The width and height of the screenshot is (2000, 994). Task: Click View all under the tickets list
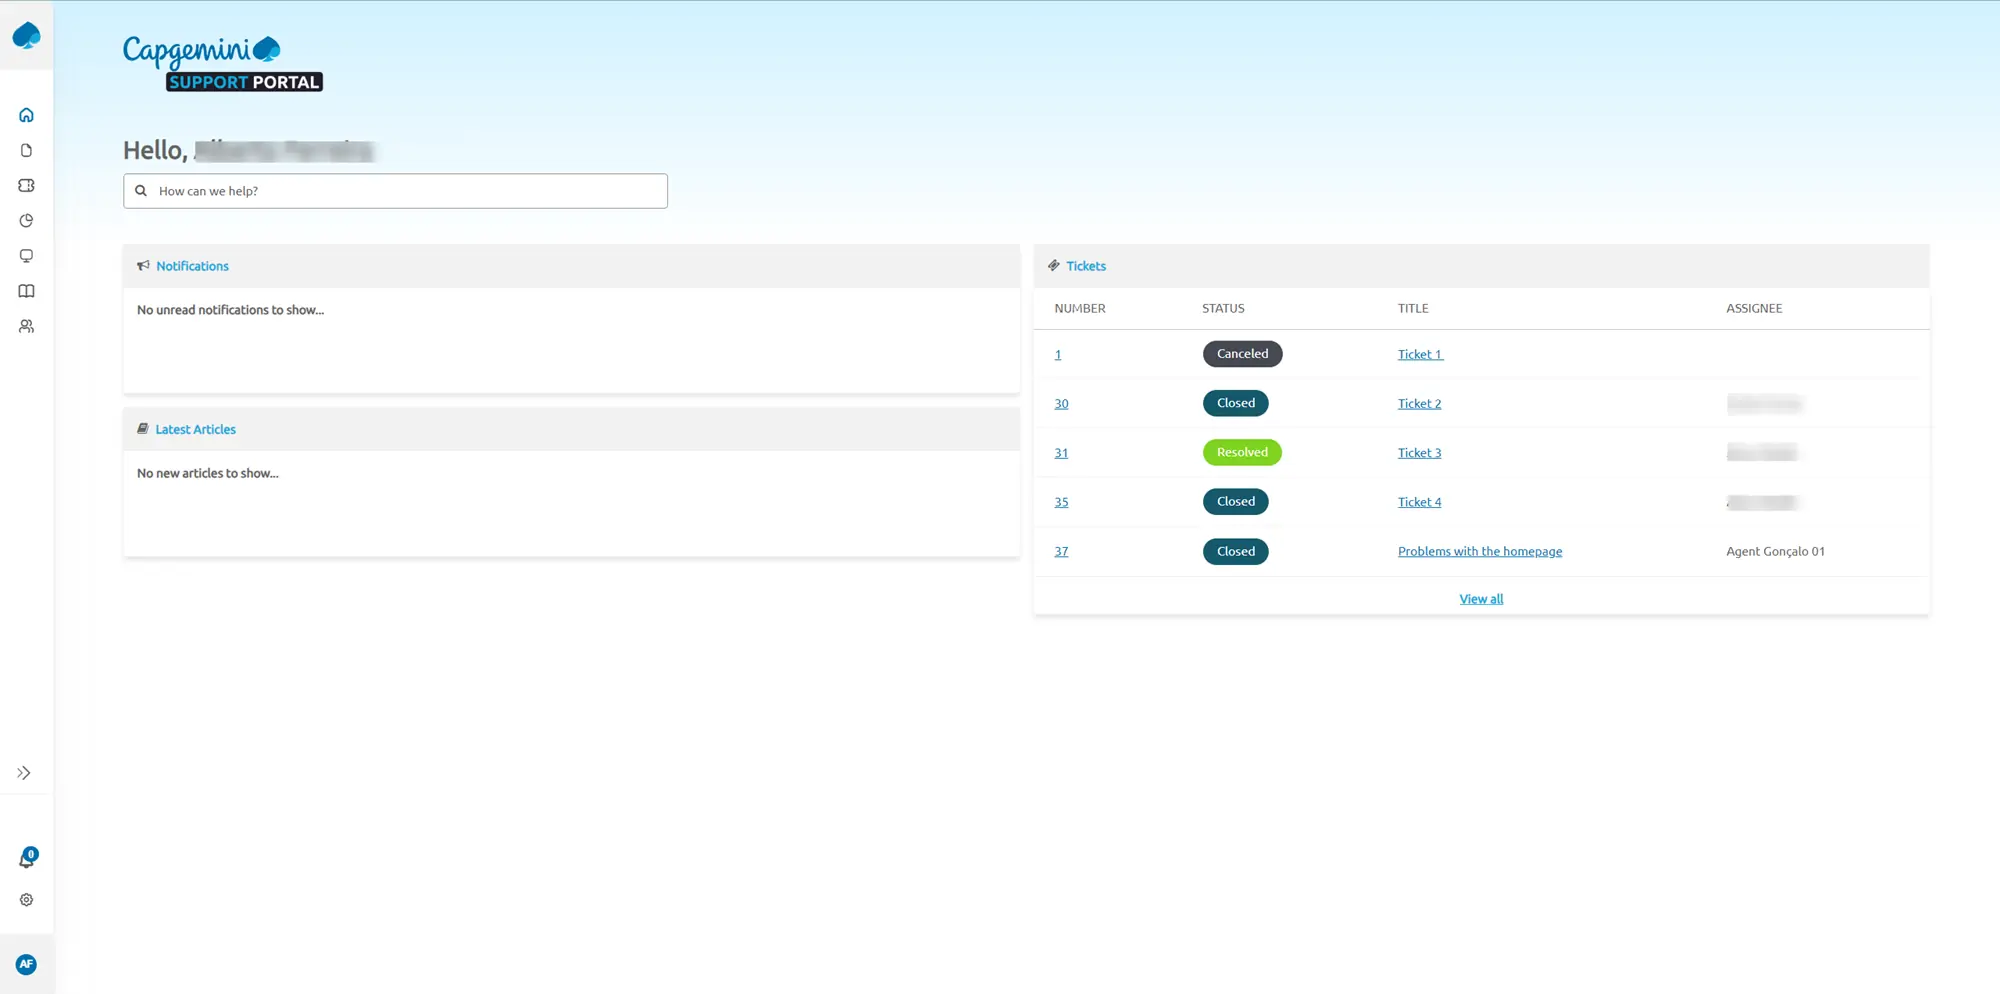[1481, 598]
